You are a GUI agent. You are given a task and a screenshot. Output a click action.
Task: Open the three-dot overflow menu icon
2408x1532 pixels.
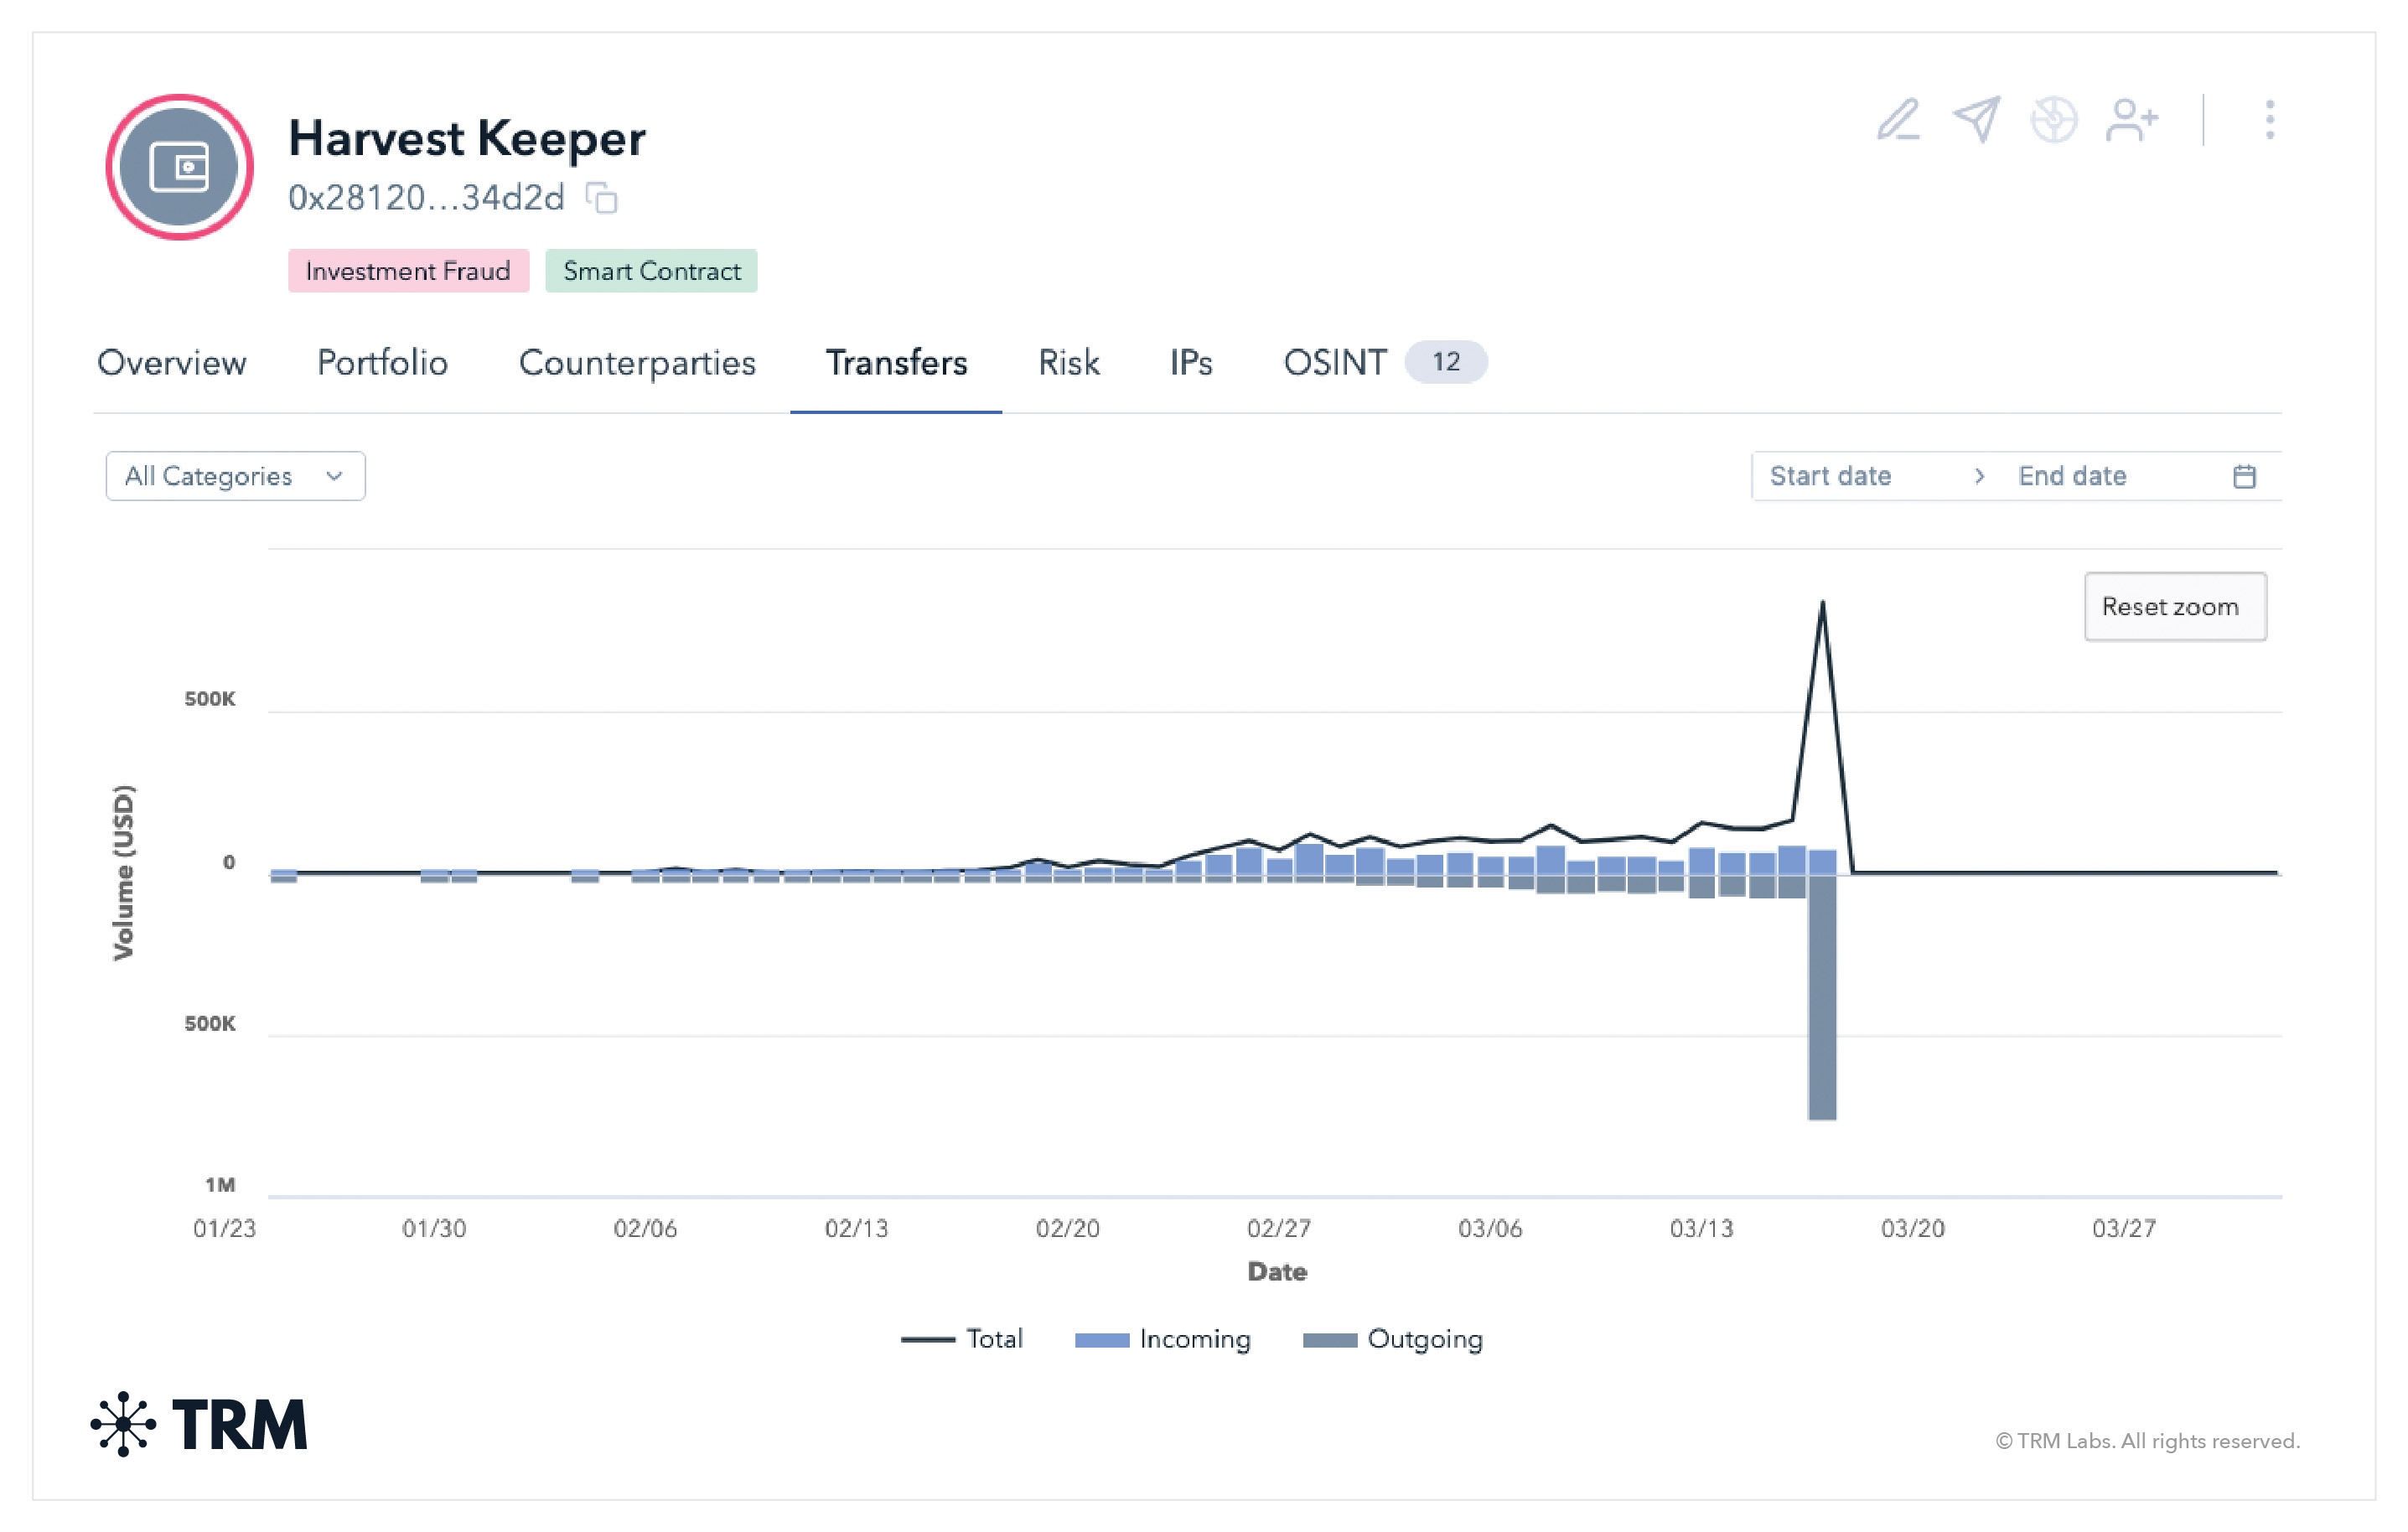(x=2268, y=120)
